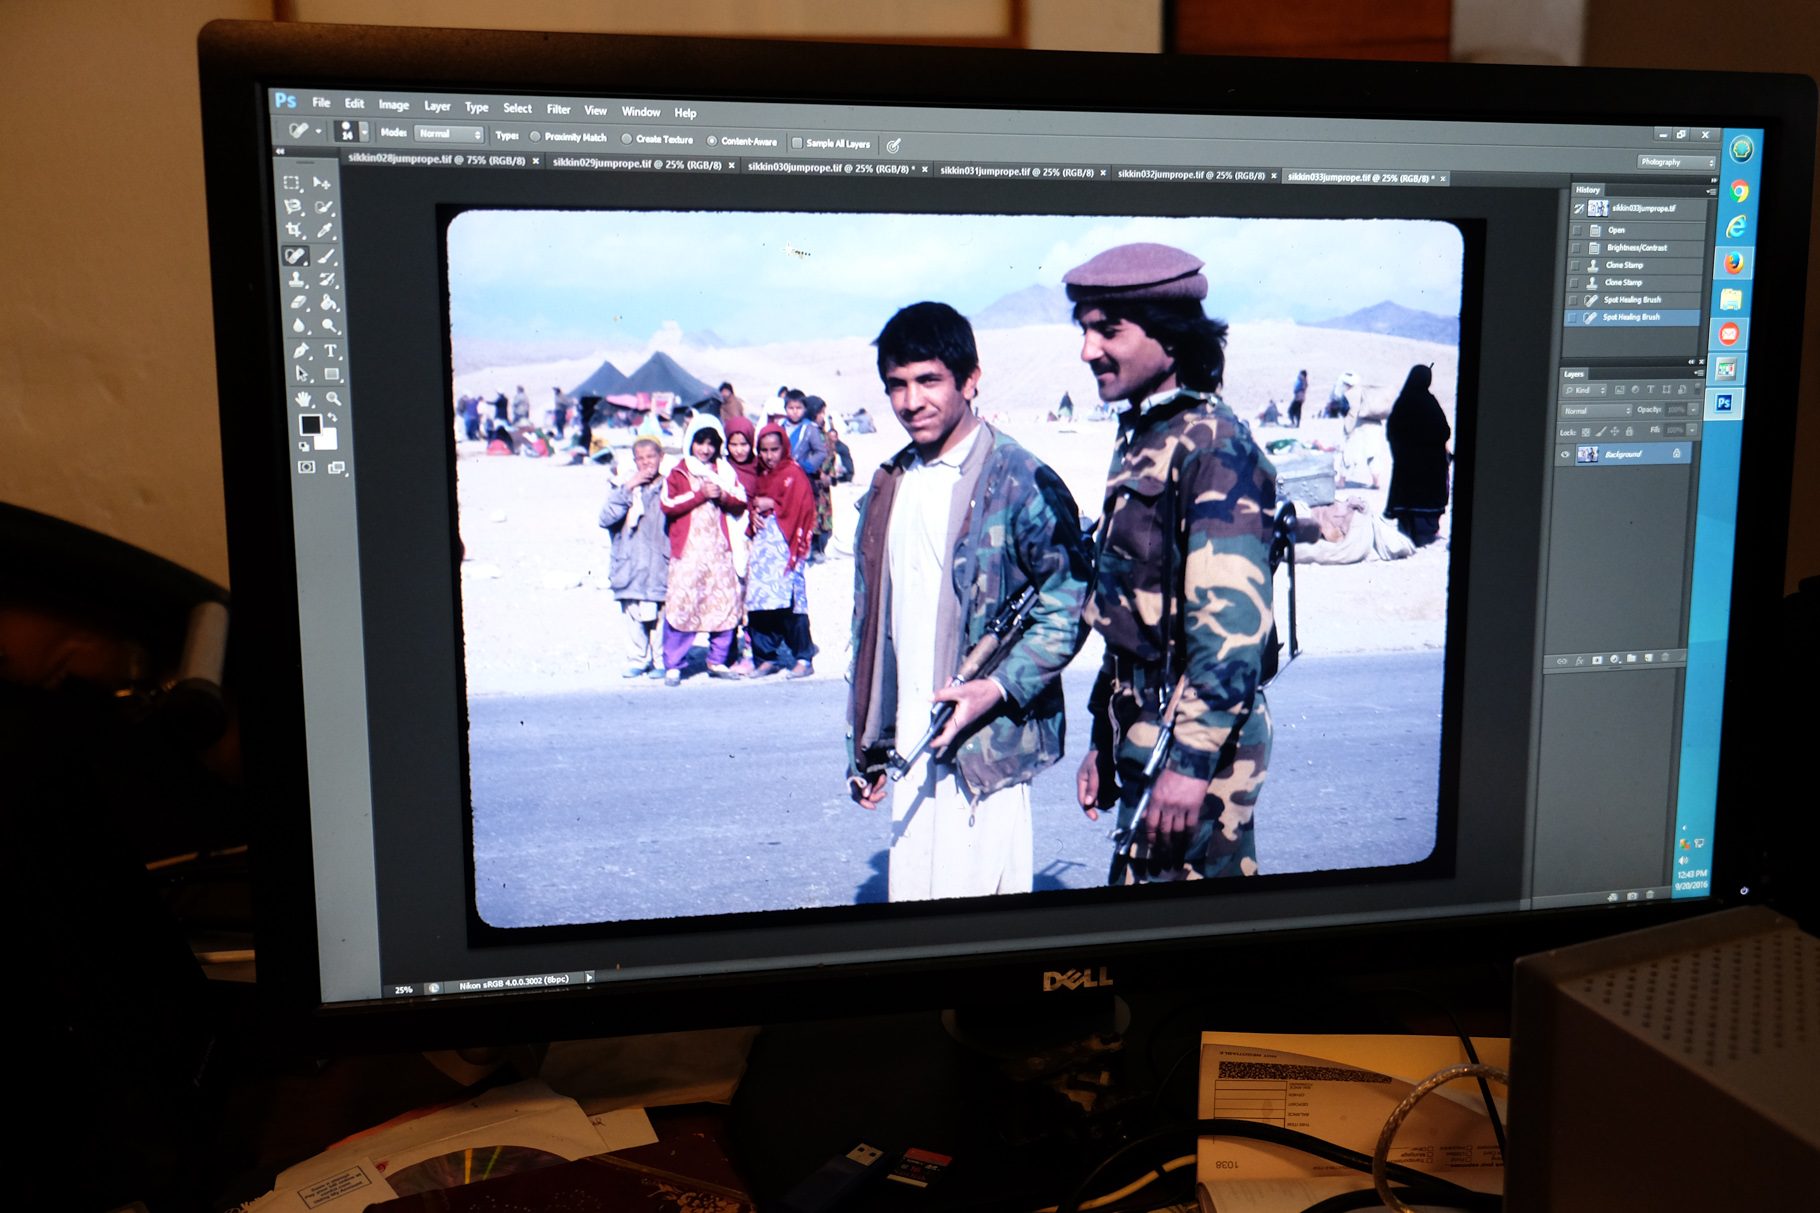
Task: Open the Image menu
Action: (393, 105)
